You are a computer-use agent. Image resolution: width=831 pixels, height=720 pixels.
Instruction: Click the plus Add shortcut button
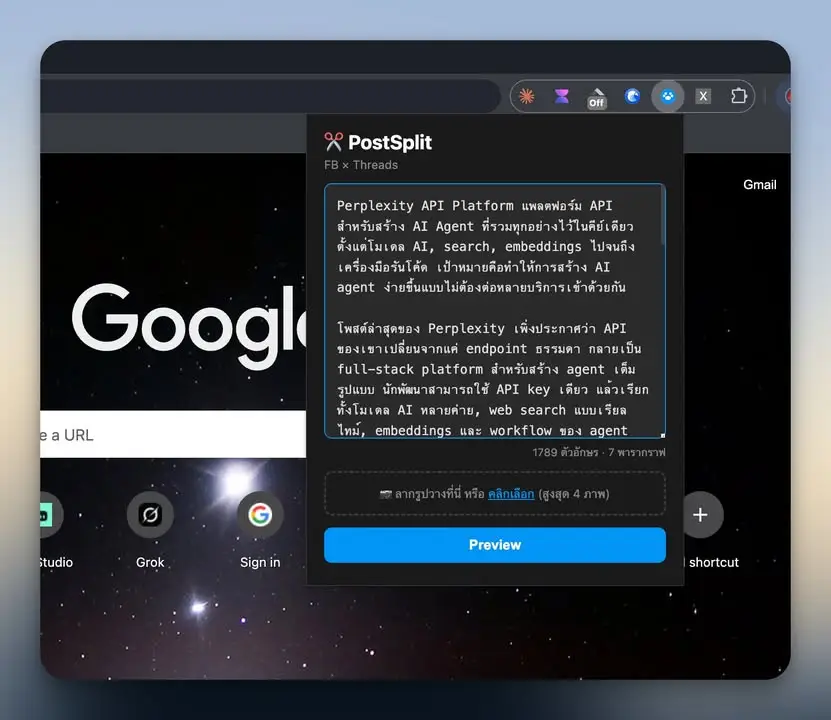coord(700,514)
